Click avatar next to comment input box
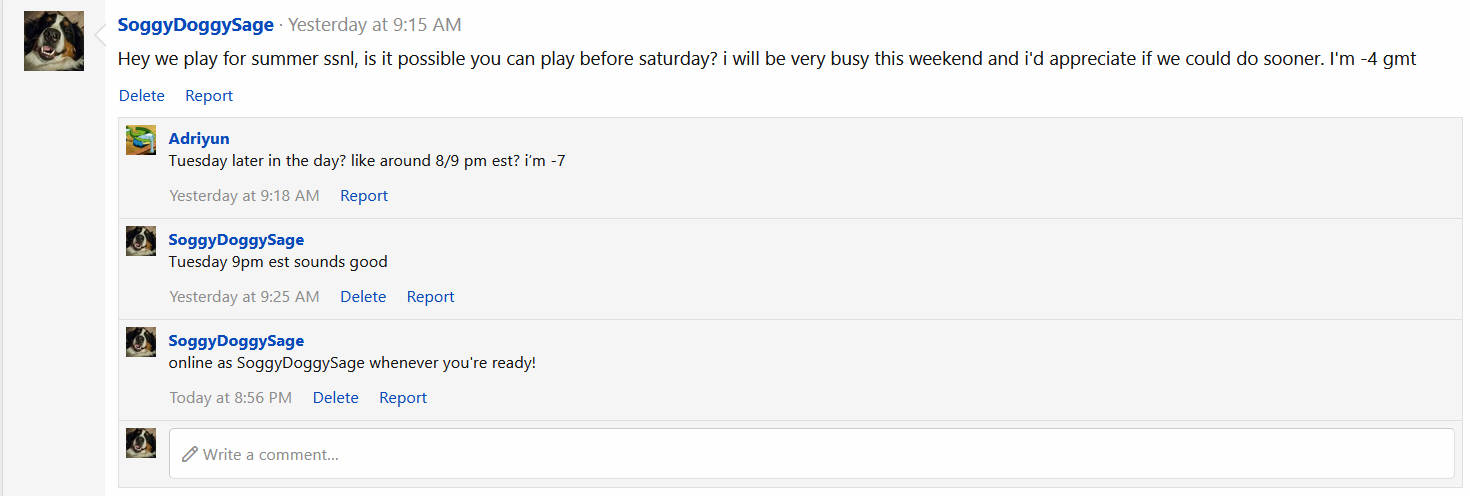This screenshot has width=1470, height=496. coord(141,443)
